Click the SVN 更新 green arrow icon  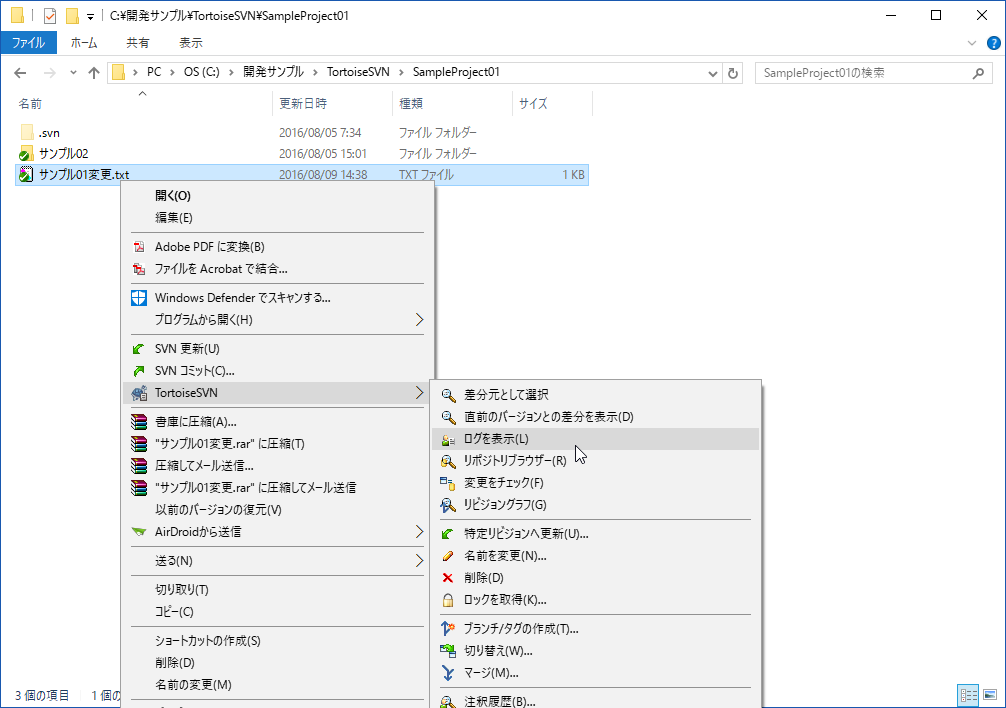[139, 349]
